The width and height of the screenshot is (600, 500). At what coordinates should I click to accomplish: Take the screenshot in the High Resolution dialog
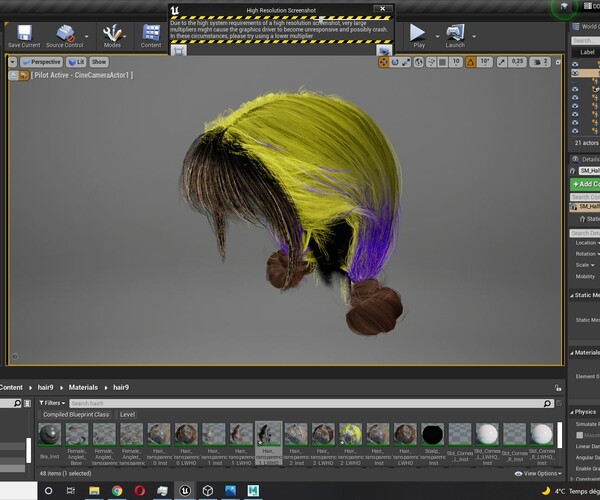pyautogui.click(x=384, y=51)
